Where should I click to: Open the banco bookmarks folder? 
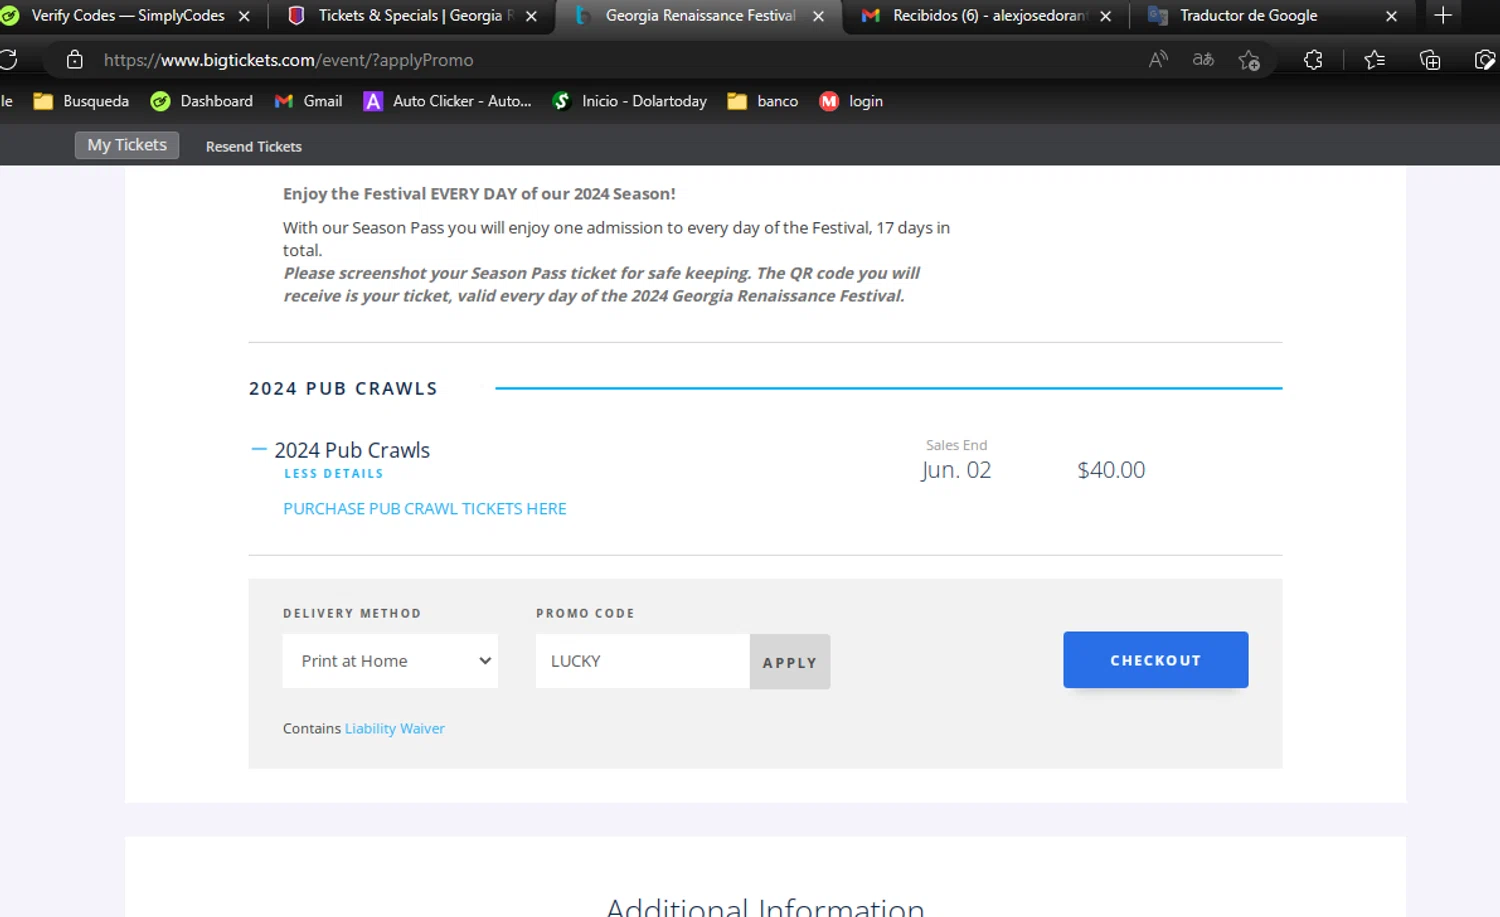click(x=762, y=101)
